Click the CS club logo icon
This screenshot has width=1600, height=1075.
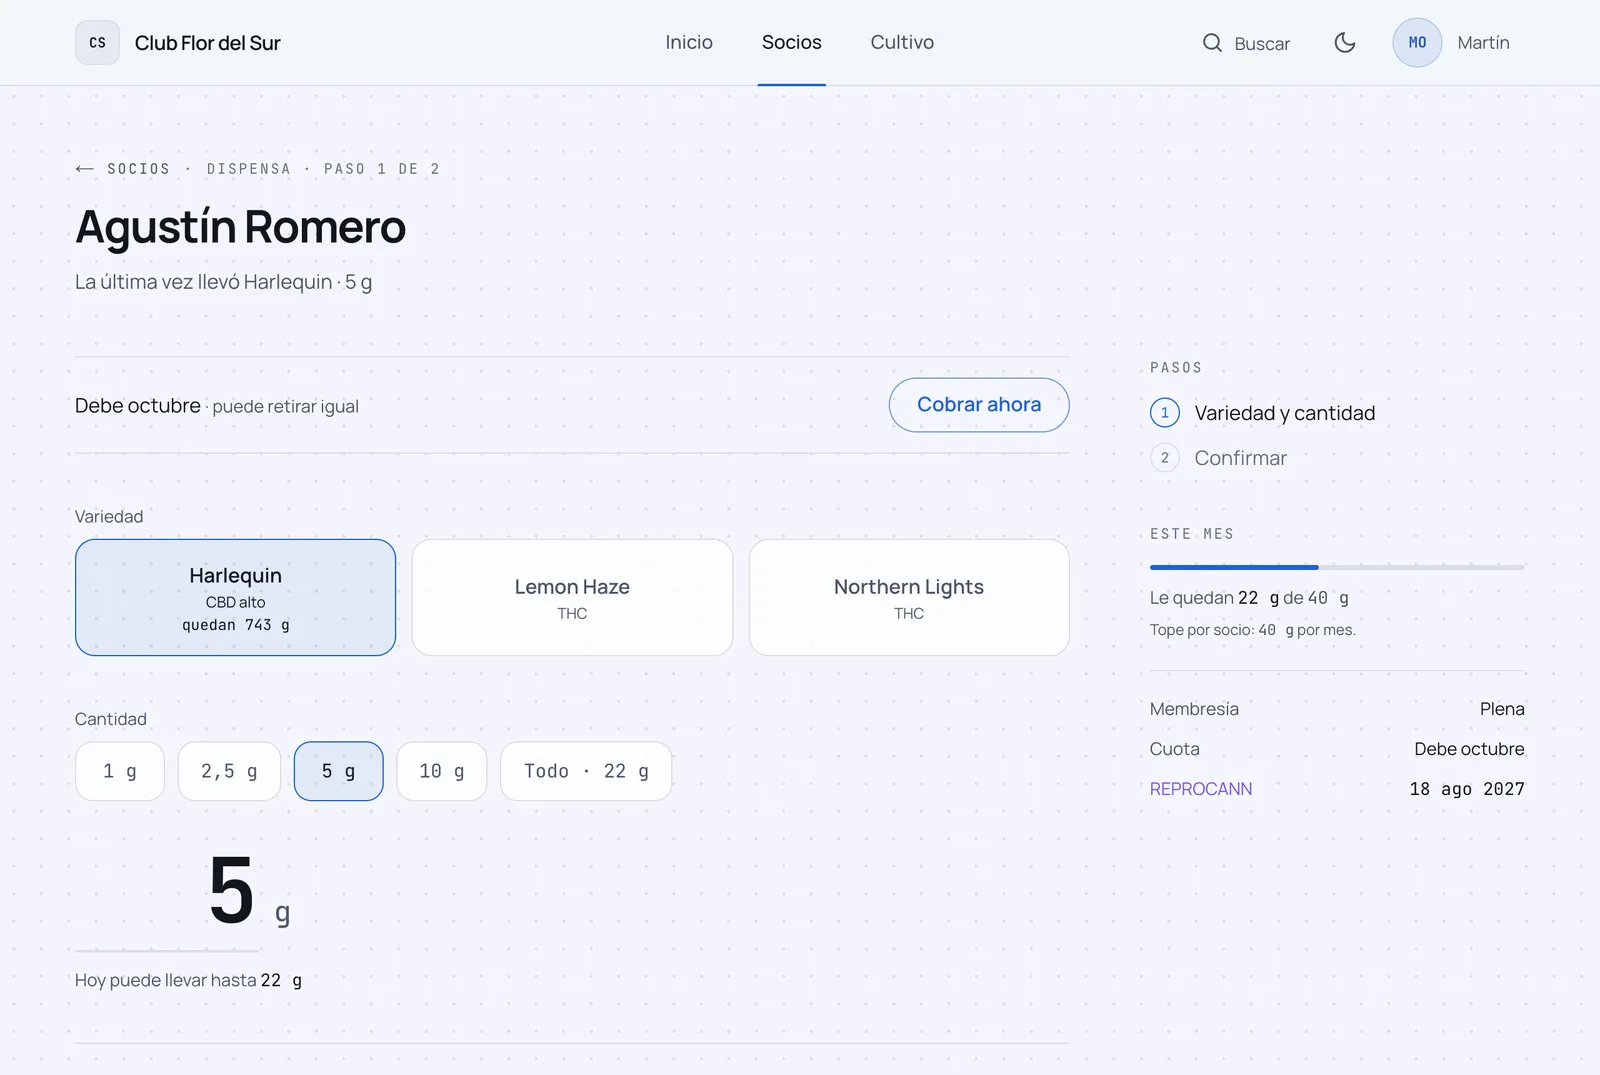97,43
